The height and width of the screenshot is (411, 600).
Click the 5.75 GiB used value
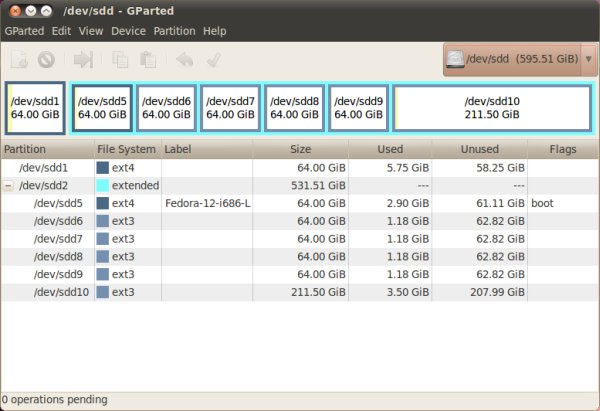[x=408, y=168]
